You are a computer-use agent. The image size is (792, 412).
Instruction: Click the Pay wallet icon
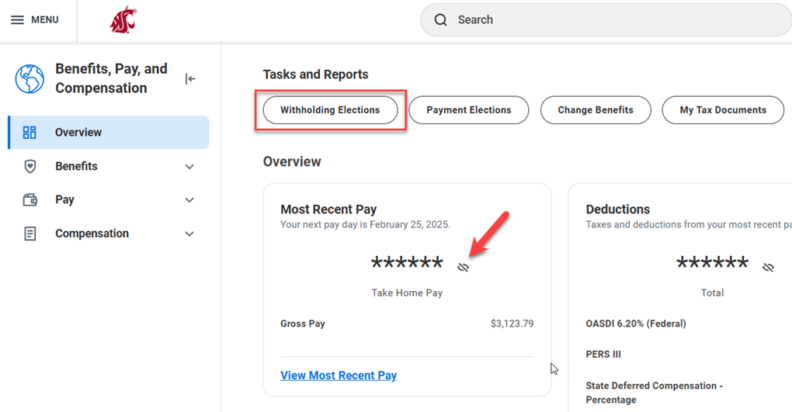click(29, 200)
